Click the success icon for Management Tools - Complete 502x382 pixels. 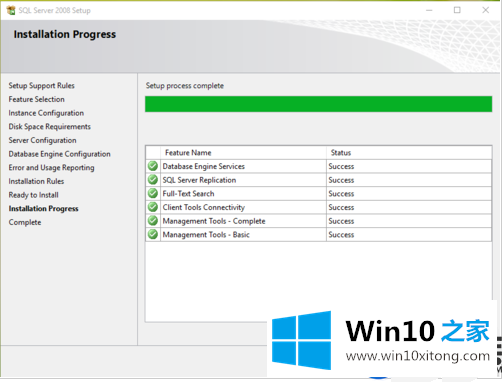pos(153,221)
